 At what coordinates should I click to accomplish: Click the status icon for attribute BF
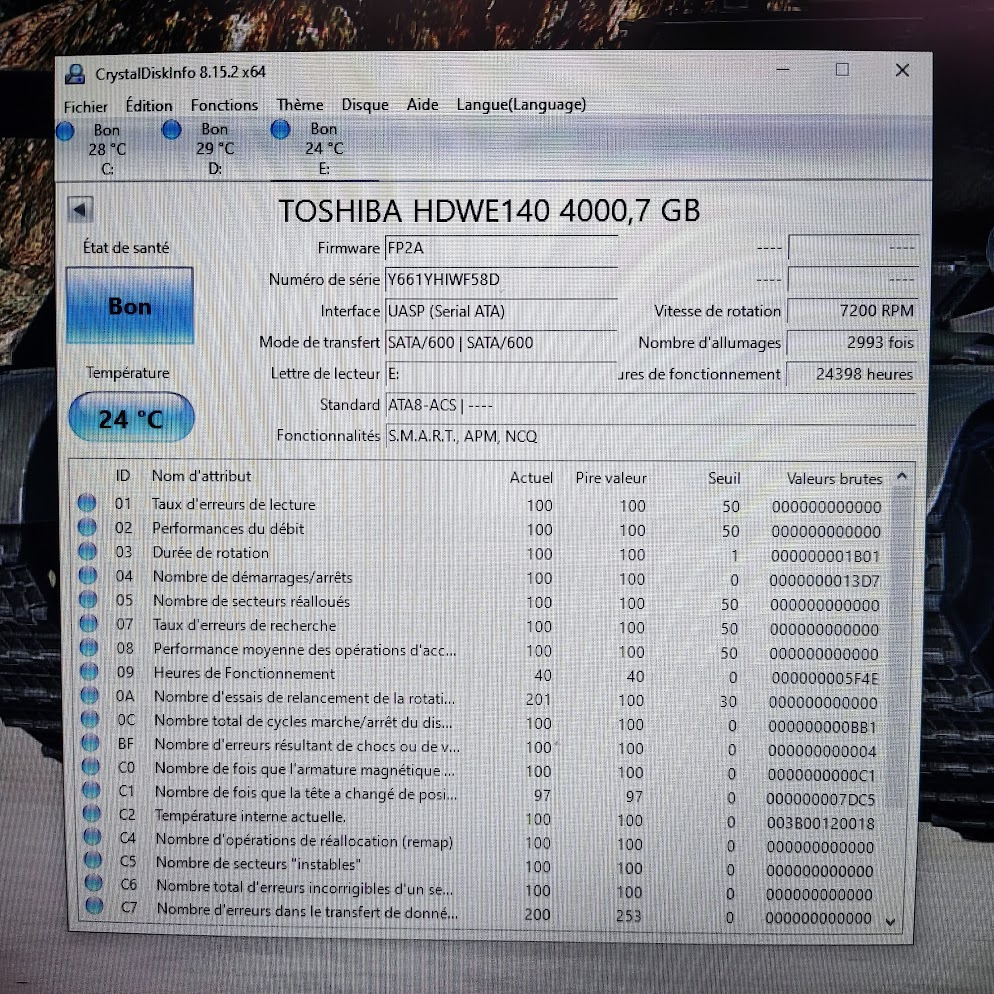(x=91, y=743)
